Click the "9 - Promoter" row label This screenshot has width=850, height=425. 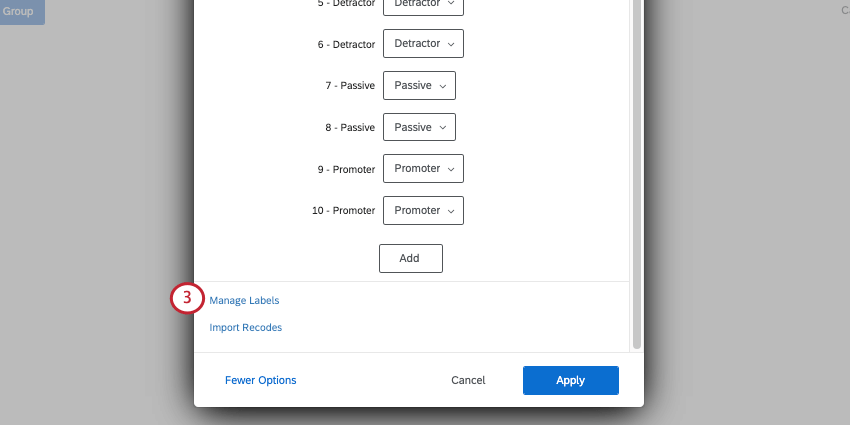345,169
